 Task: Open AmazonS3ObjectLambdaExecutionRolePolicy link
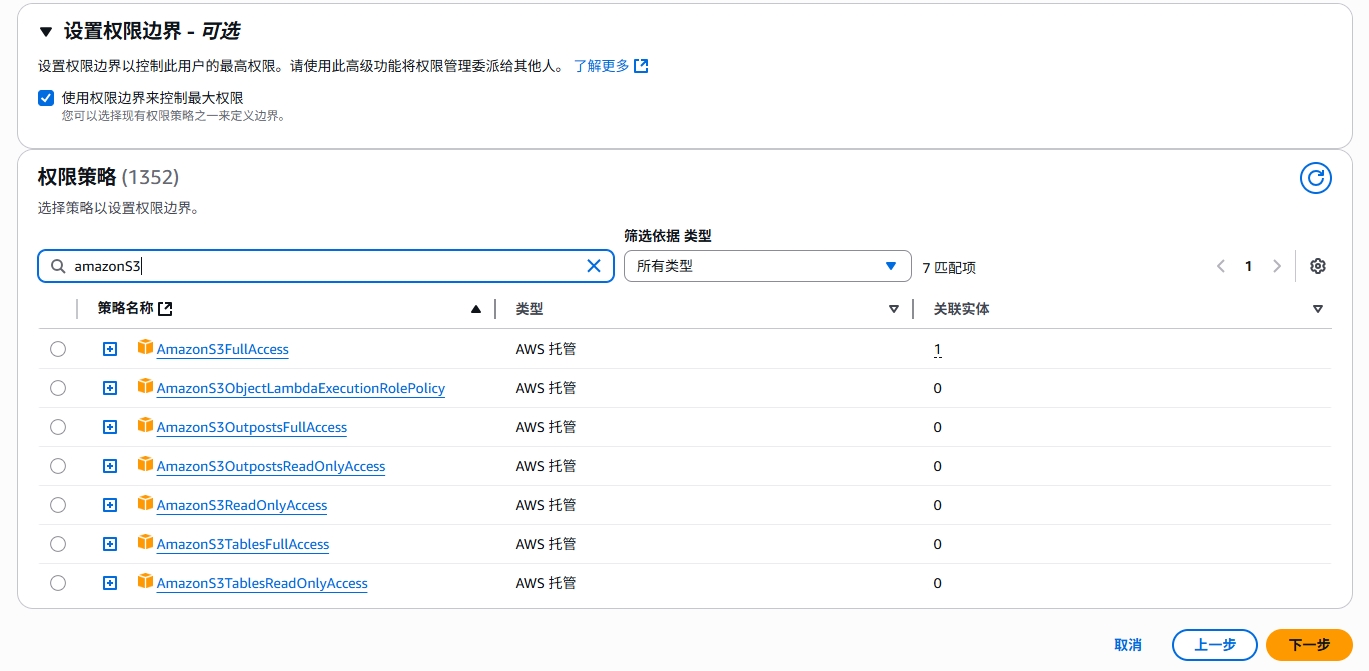click(x=301, y=388)
